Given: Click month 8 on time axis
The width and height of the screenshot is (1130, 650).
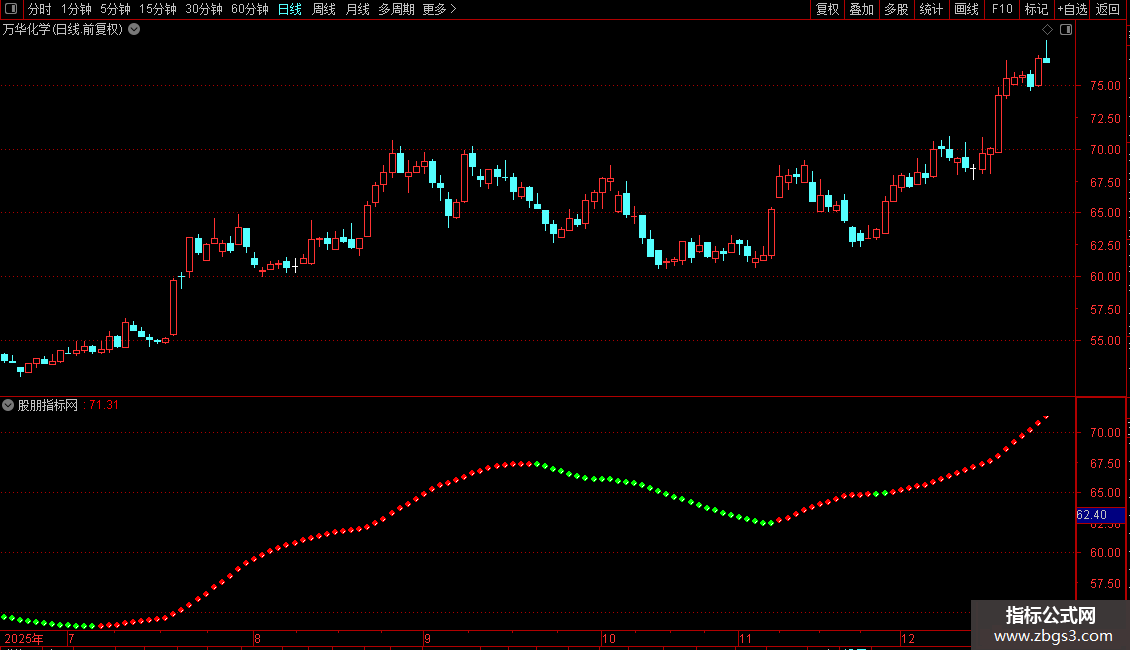Looking at the screenshot, I should (x=257, y=638).
